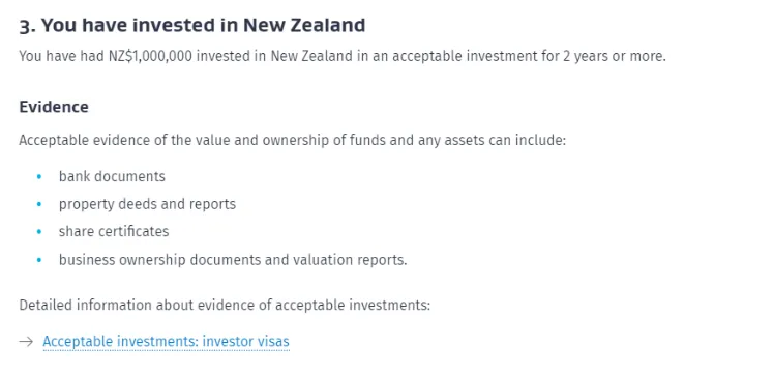This screenshot has height=374, width=774.
Task: Click 'New Zealand' in the section heading
Action: (x=304, y=25)
